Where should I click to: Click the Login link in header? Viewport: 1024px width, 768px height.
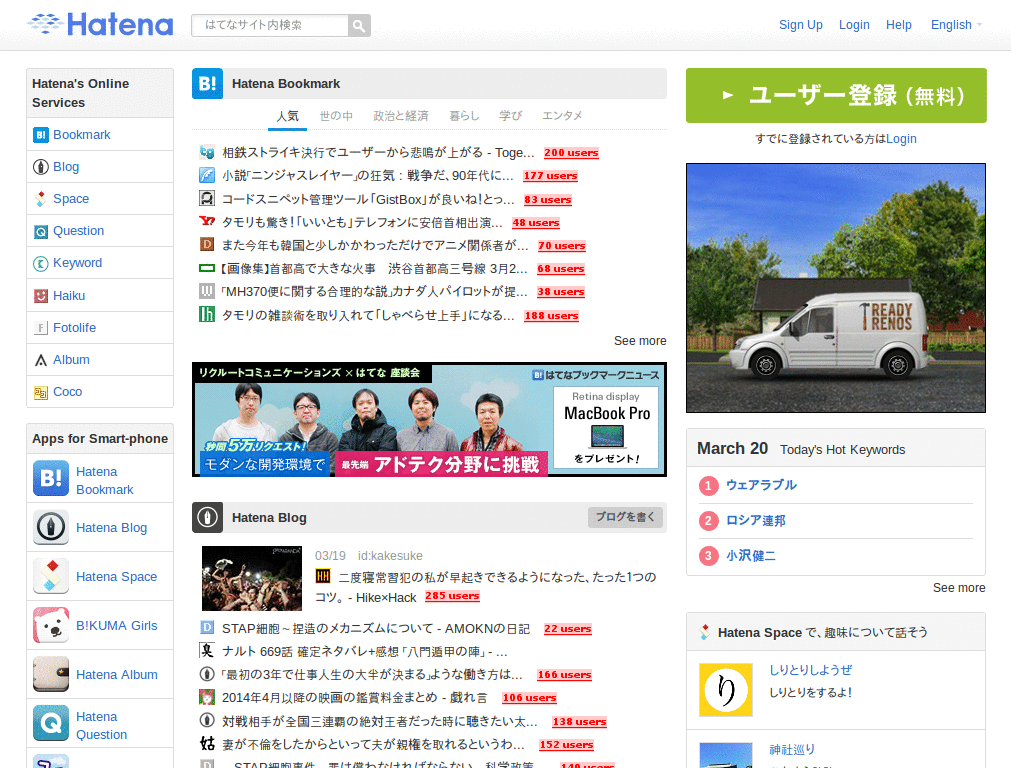[854, 25]
